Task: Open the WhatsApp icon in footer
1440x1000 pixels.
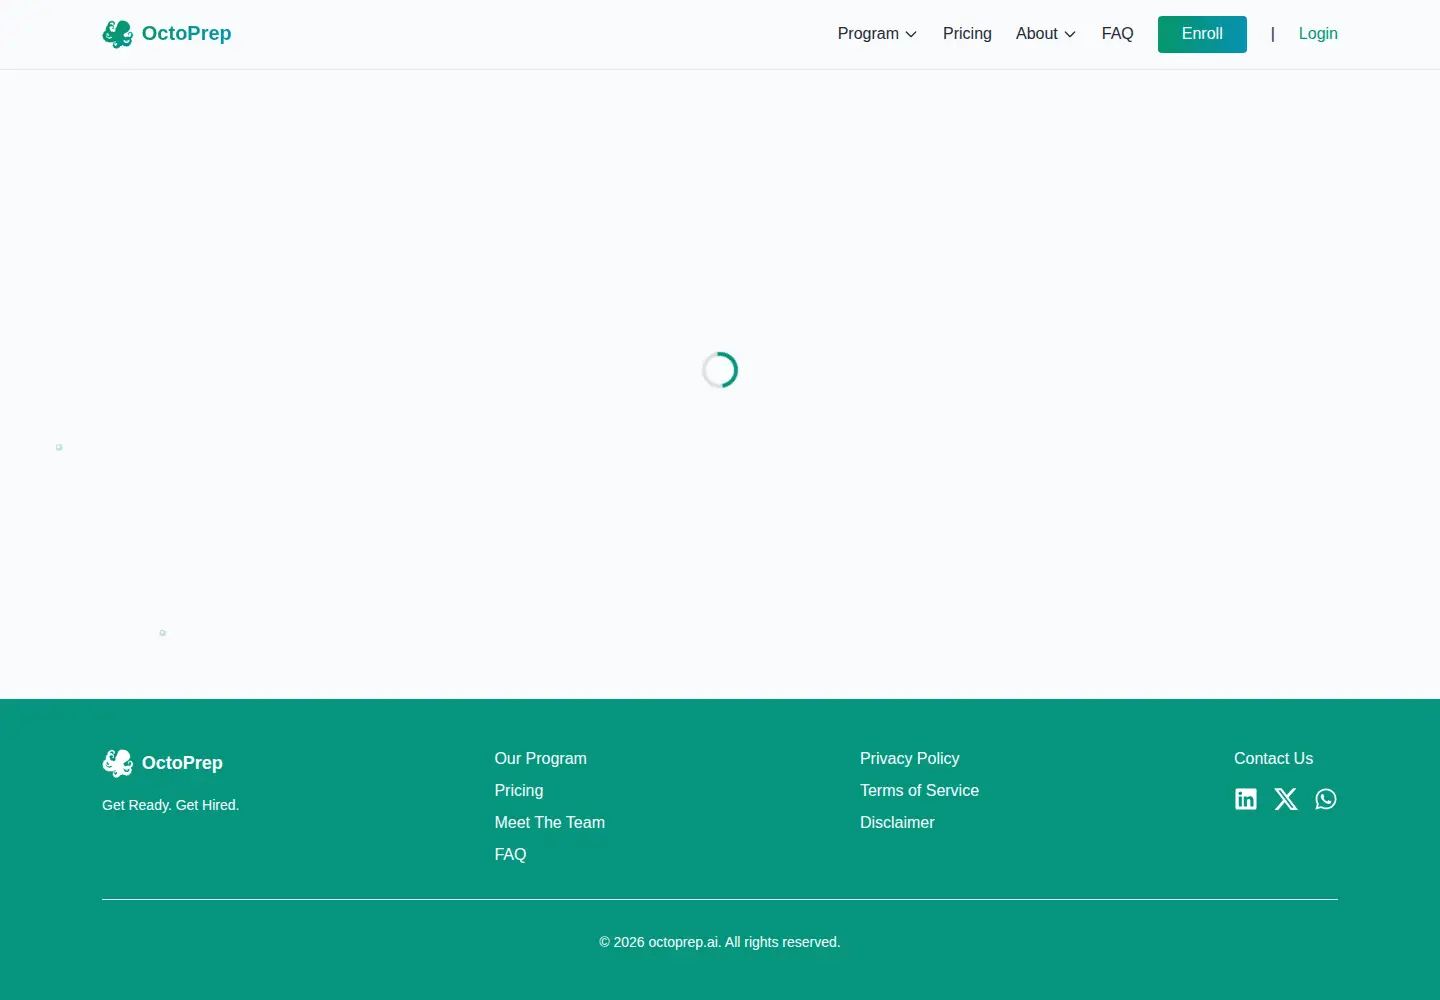Action: click(1326, 799)
